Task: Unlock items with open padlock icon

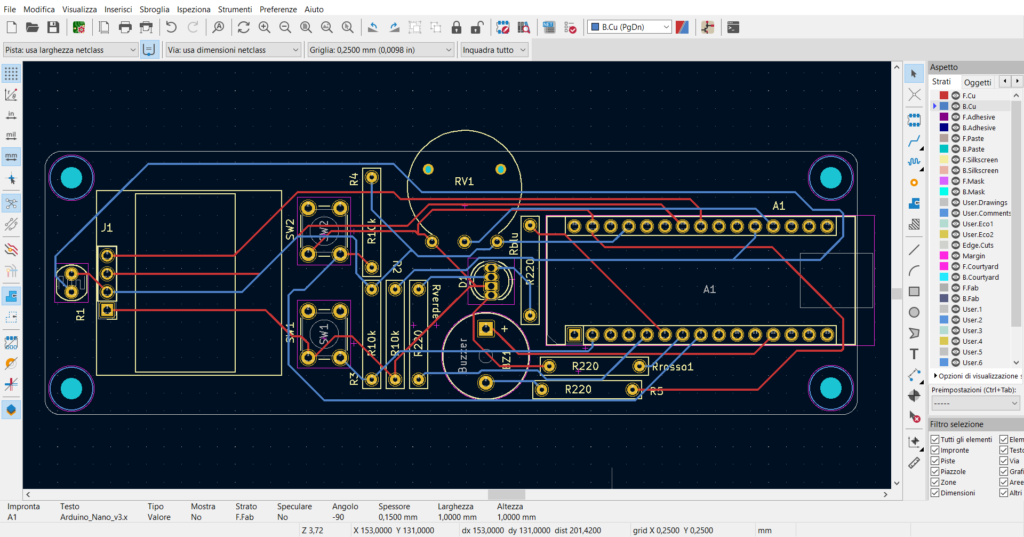Action: pos(477,27)
